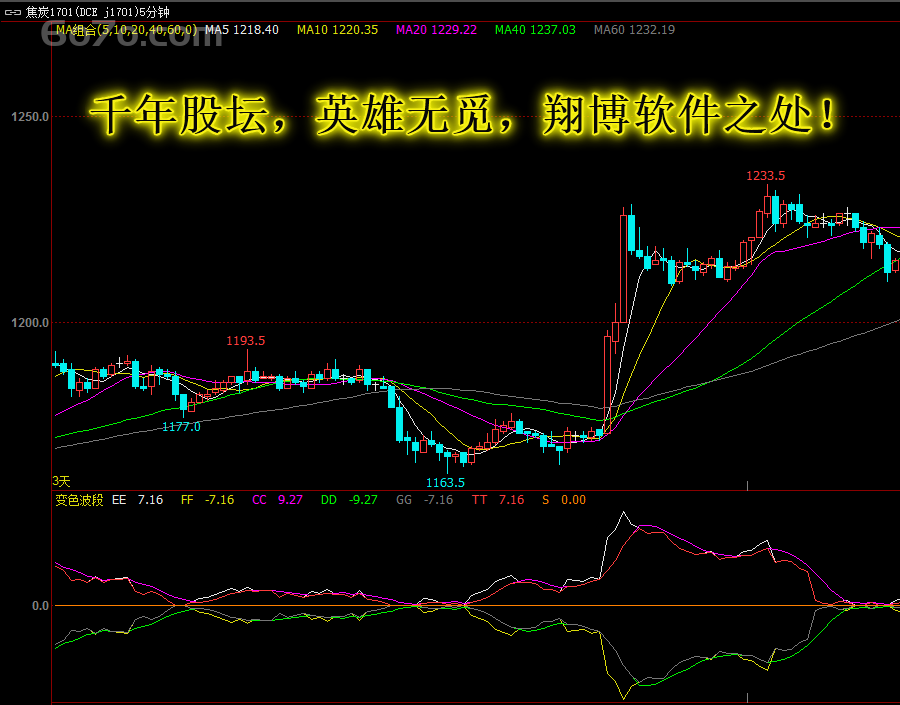Click the link icon beside 焦炭1701 title

point(13,12)
